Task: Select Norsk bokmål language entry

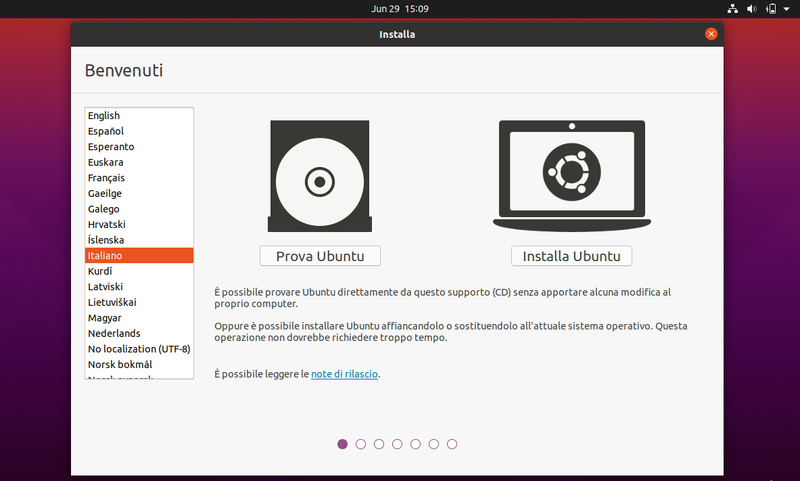Action: click(x=118, y=365)
